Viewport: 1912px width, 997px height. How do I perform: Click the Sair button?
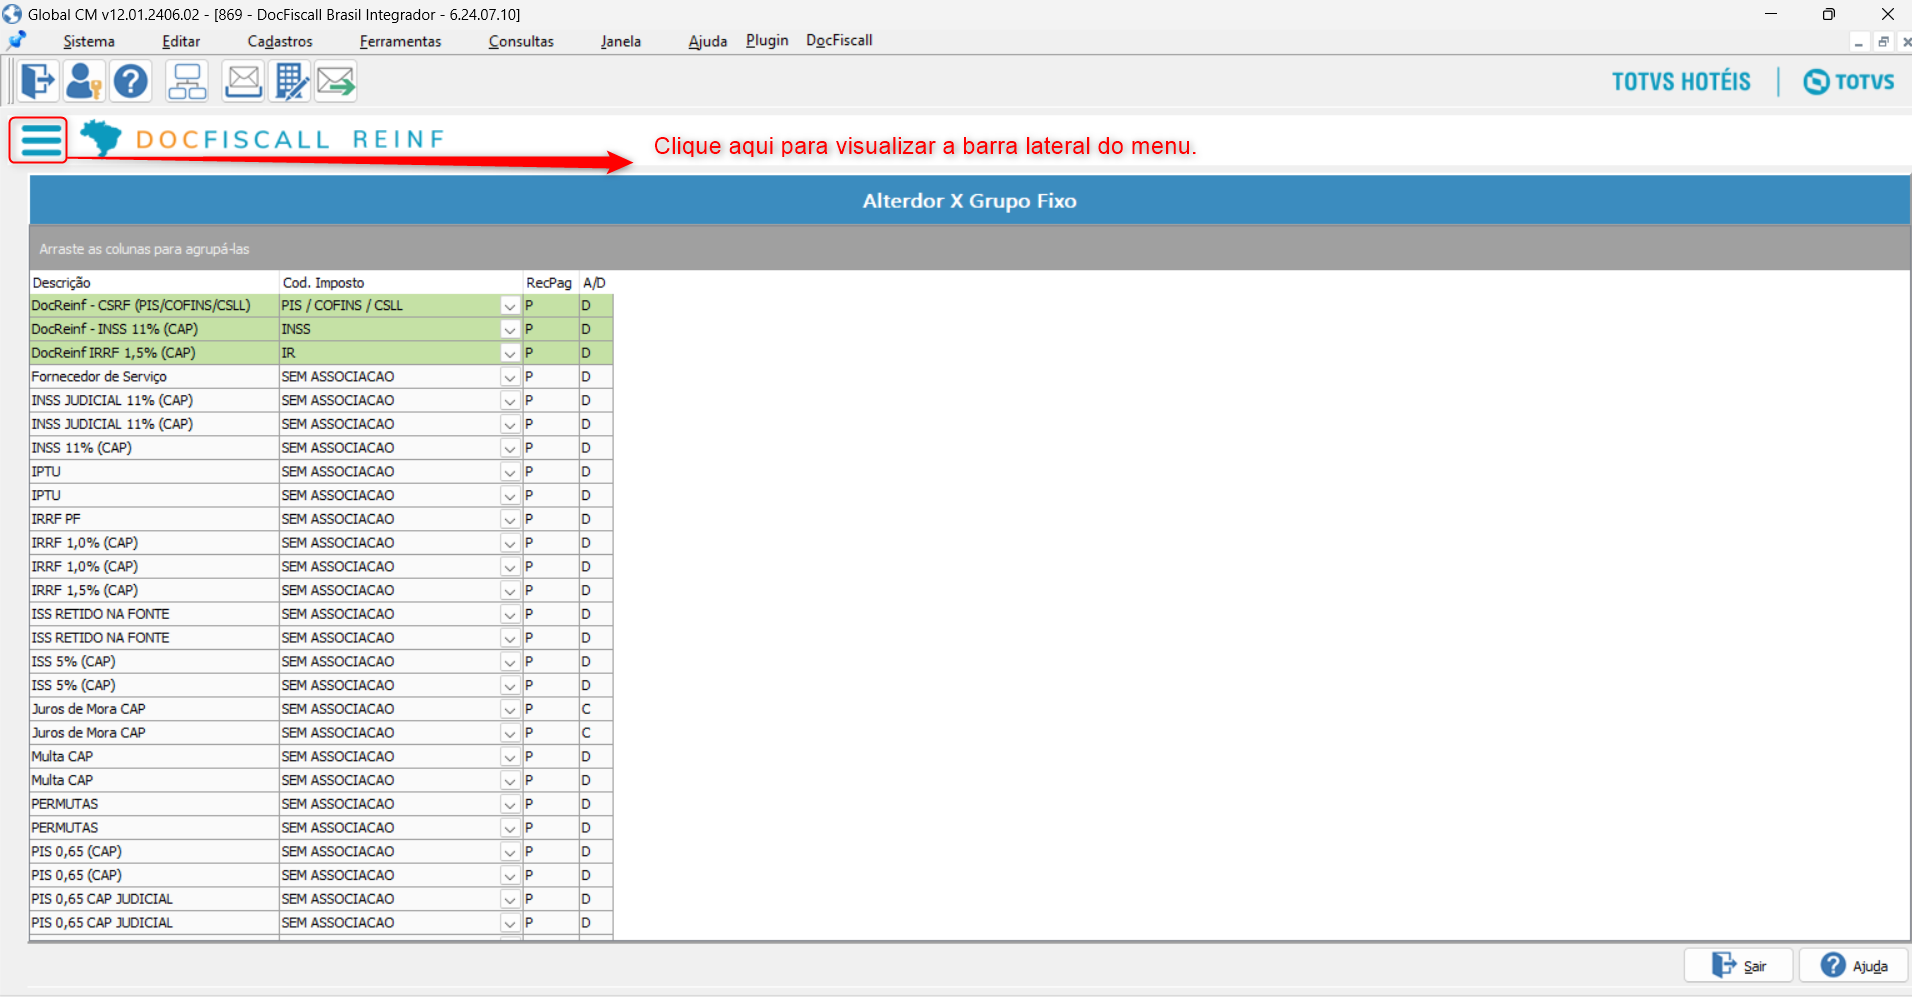[x=1739, y=965]
